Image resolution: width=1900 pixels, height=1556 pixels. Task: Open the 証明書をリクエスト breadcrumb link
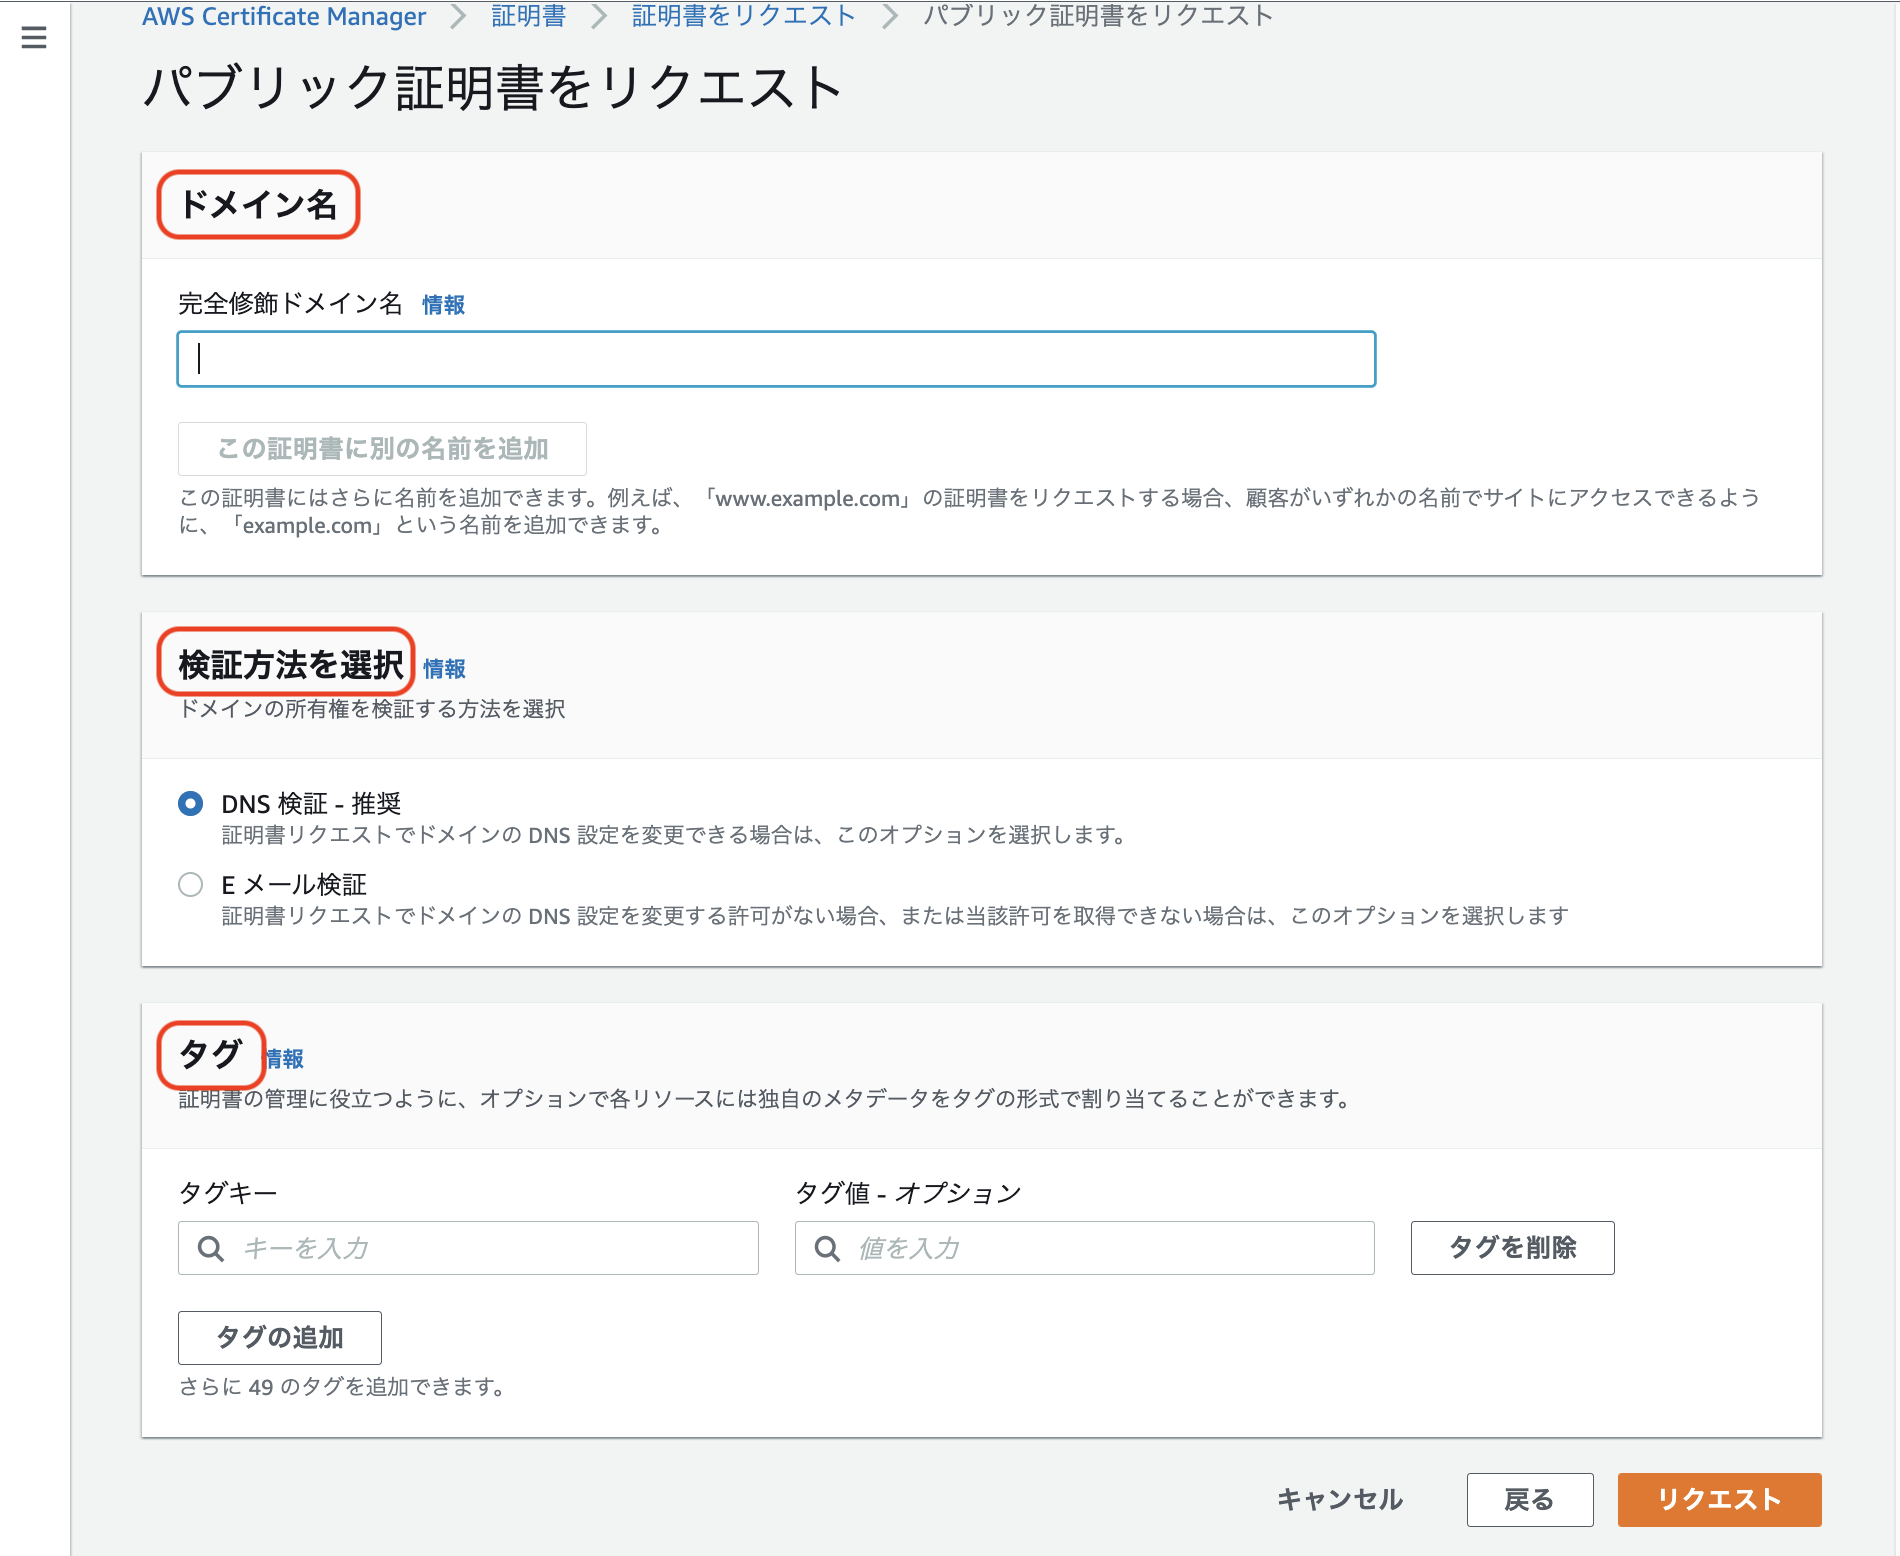coord(740,15)
